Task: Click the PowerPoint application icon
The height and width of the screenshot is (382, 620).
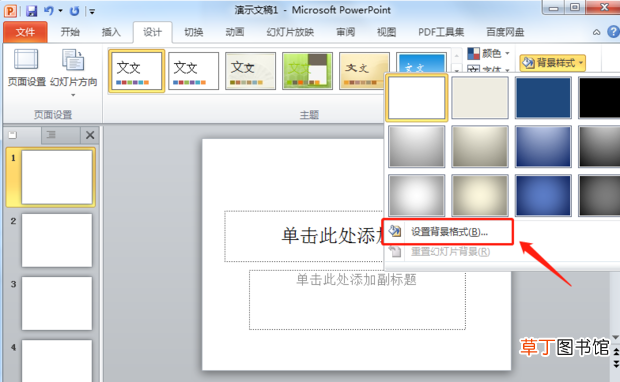Action: tap(10, 11)
